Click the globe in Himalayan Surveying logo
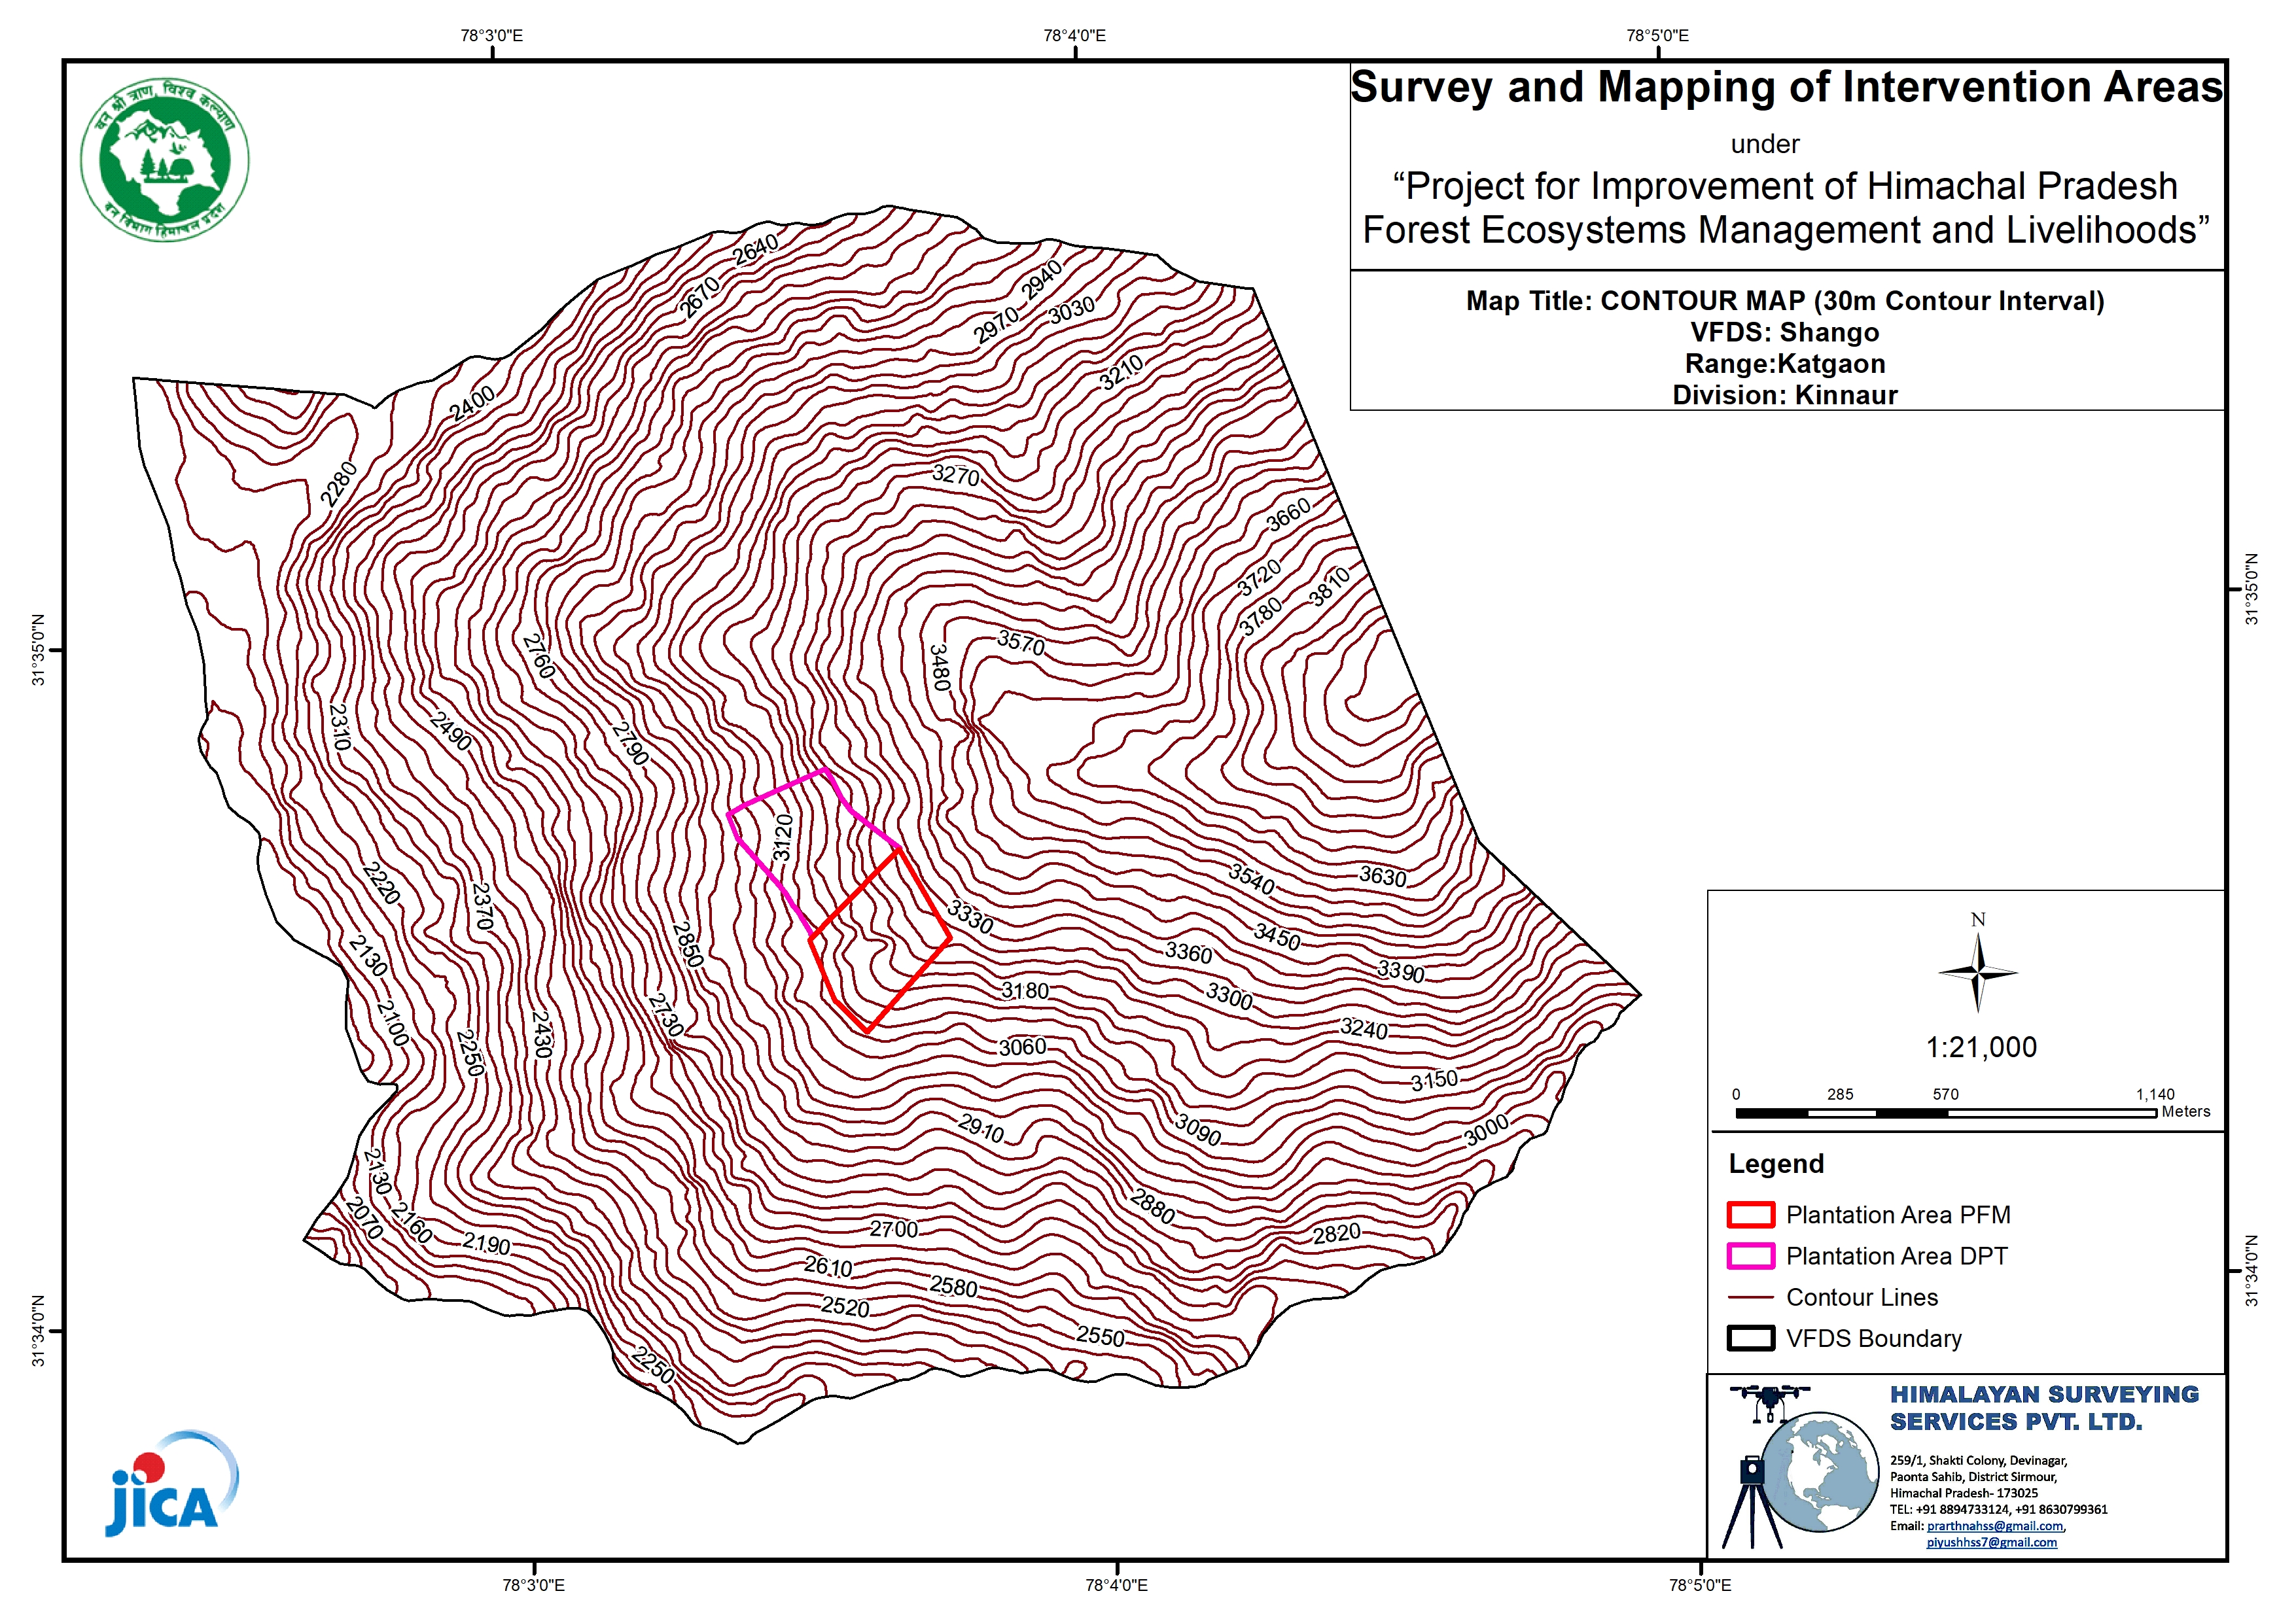The width and height of the screenshot is (2296, 1623). (1819, 1472)
